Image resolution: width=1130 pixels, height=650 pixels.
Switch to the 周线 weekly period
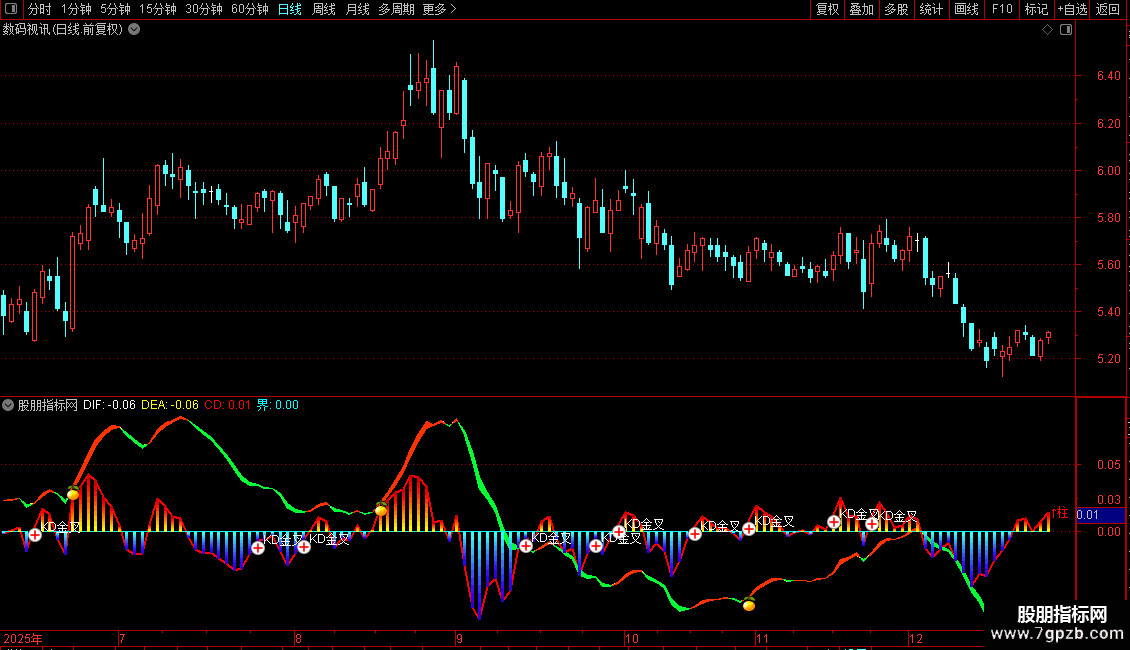pos(324,9)
